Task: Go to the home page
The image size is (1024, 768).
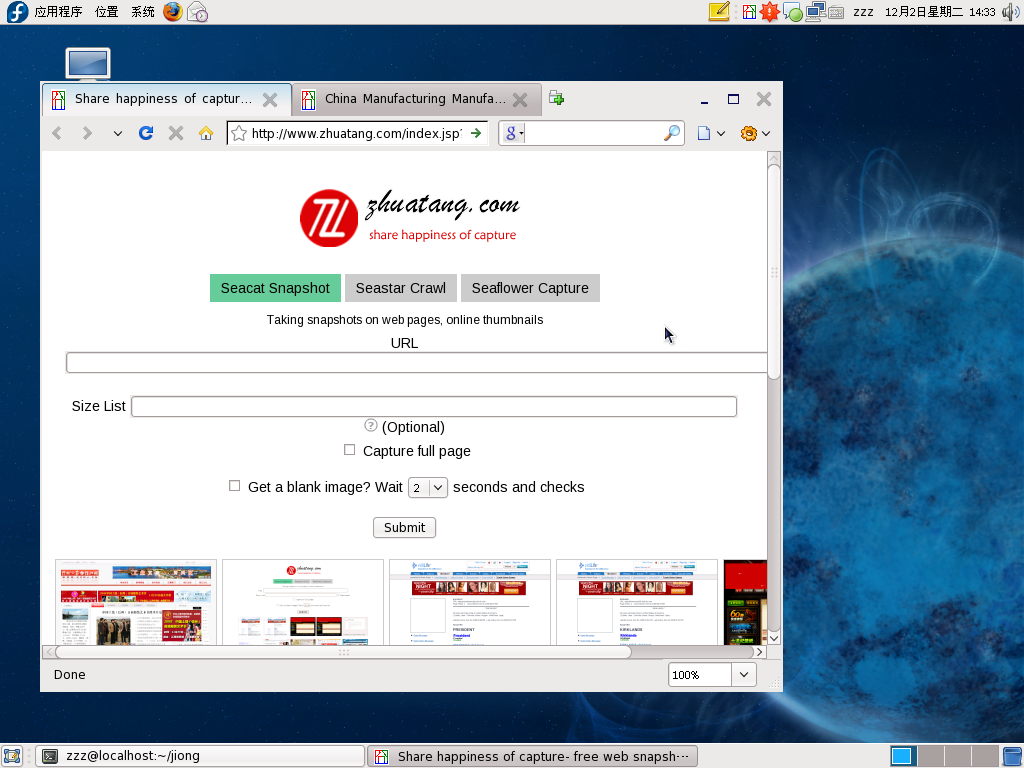Action: coord(206,133)
